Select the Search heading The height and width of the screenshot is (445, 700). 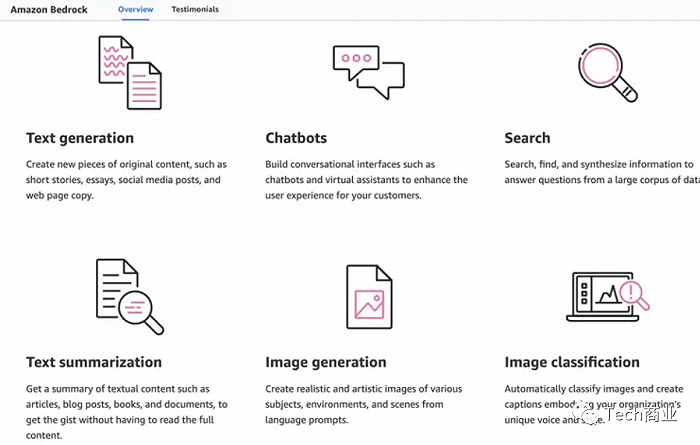coord(527,138)
